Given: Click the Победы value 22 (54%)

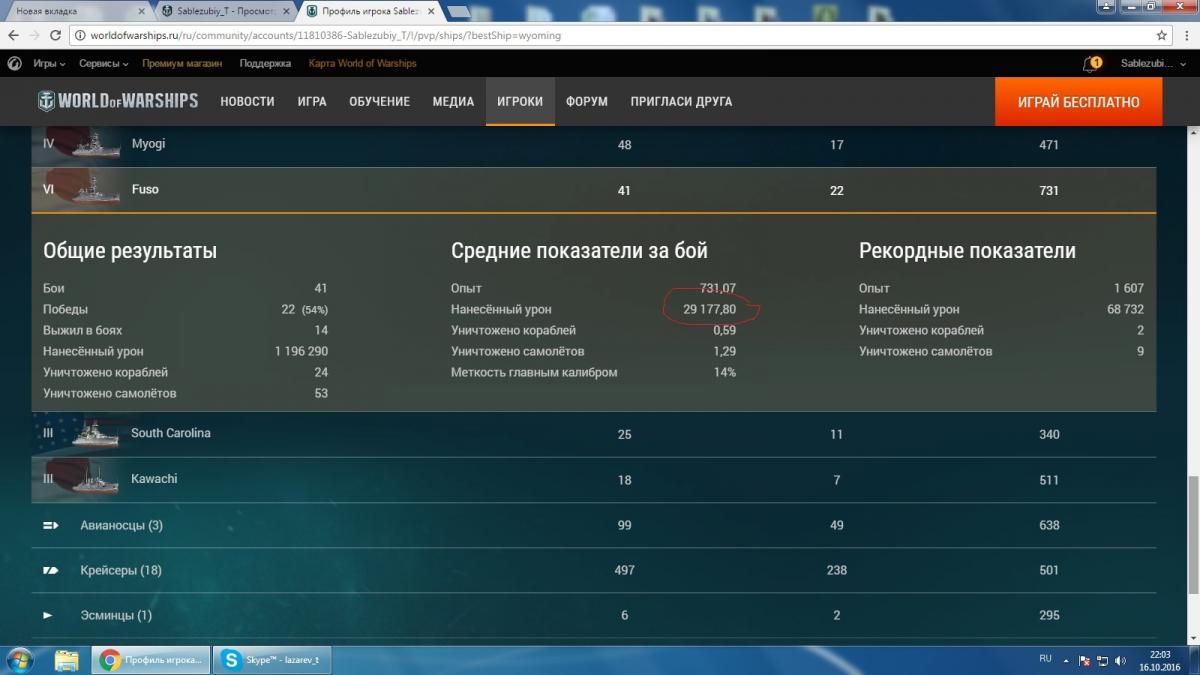Looking at the screenshot, I should 304,309.
